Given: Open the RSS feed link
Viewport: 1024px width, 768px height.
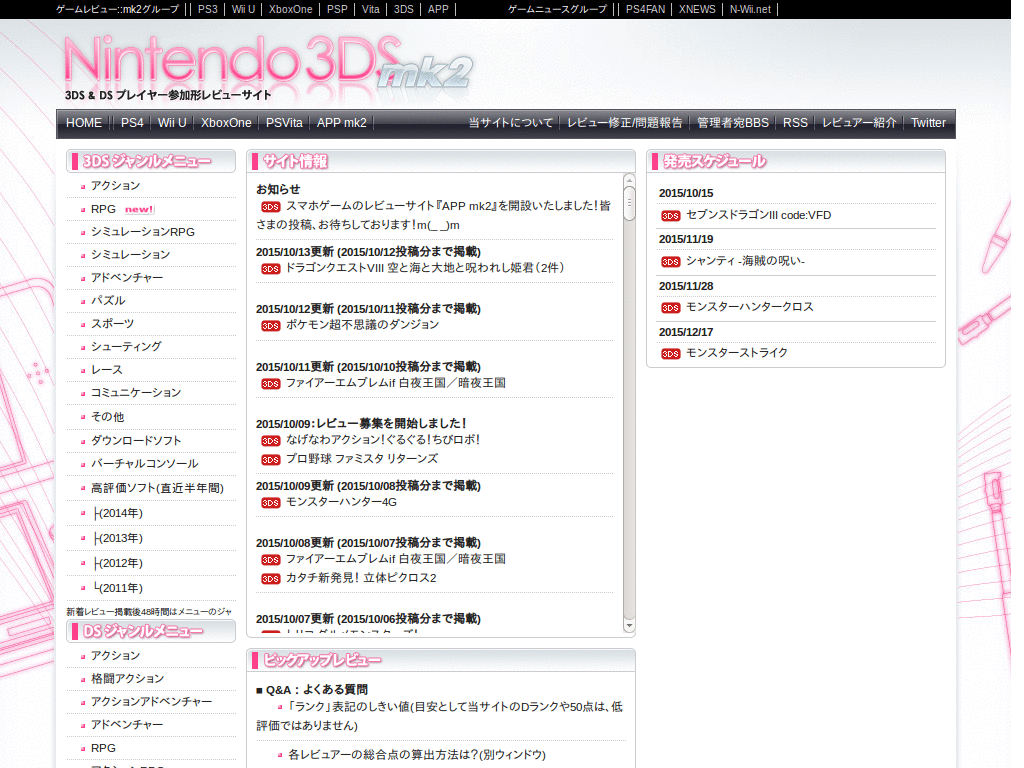Looking at the screenshot, I should point(795,123).
